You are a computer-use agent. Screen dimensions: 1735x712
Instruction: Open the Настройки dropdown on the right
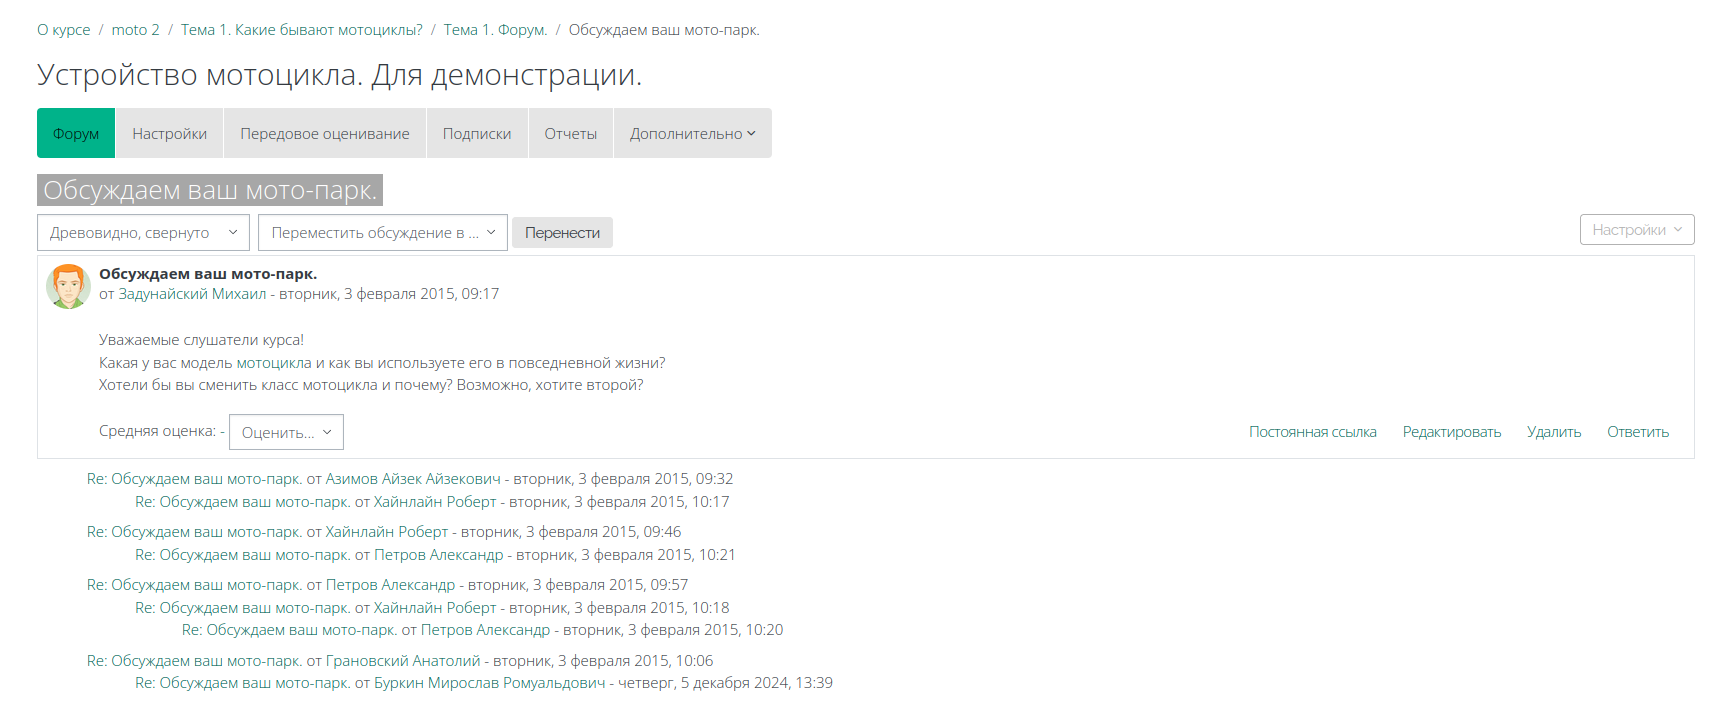1636,230
